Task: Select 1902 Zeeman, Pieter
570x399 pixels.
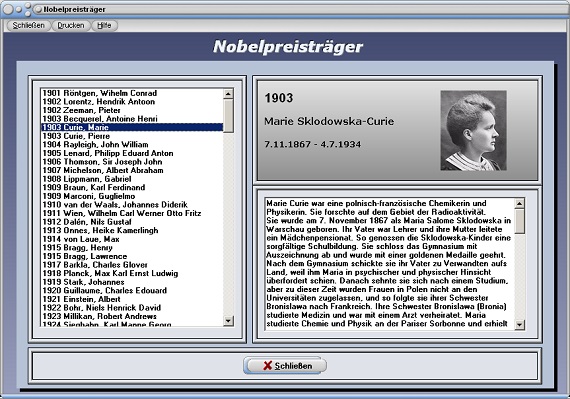Action: click(x=132, y=110)
